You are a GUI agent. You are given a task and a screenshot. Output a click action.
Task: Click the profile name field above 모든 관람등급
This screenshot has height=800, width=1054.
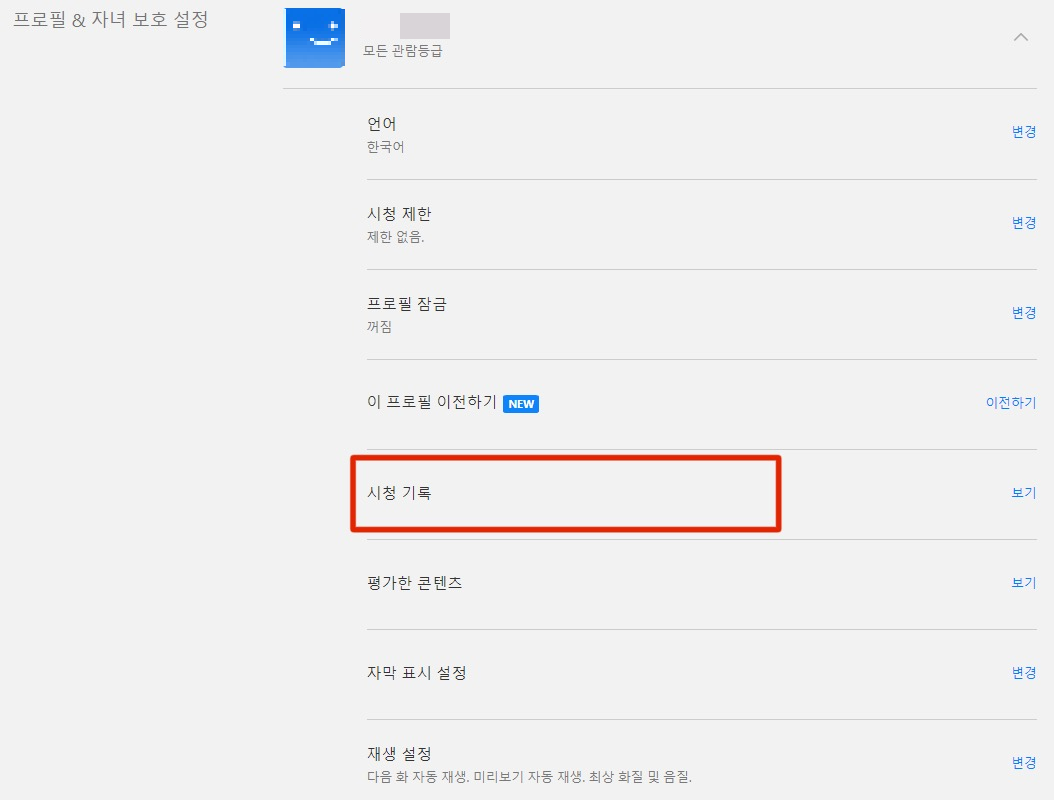pyautogui.click(x=424, y=24)
